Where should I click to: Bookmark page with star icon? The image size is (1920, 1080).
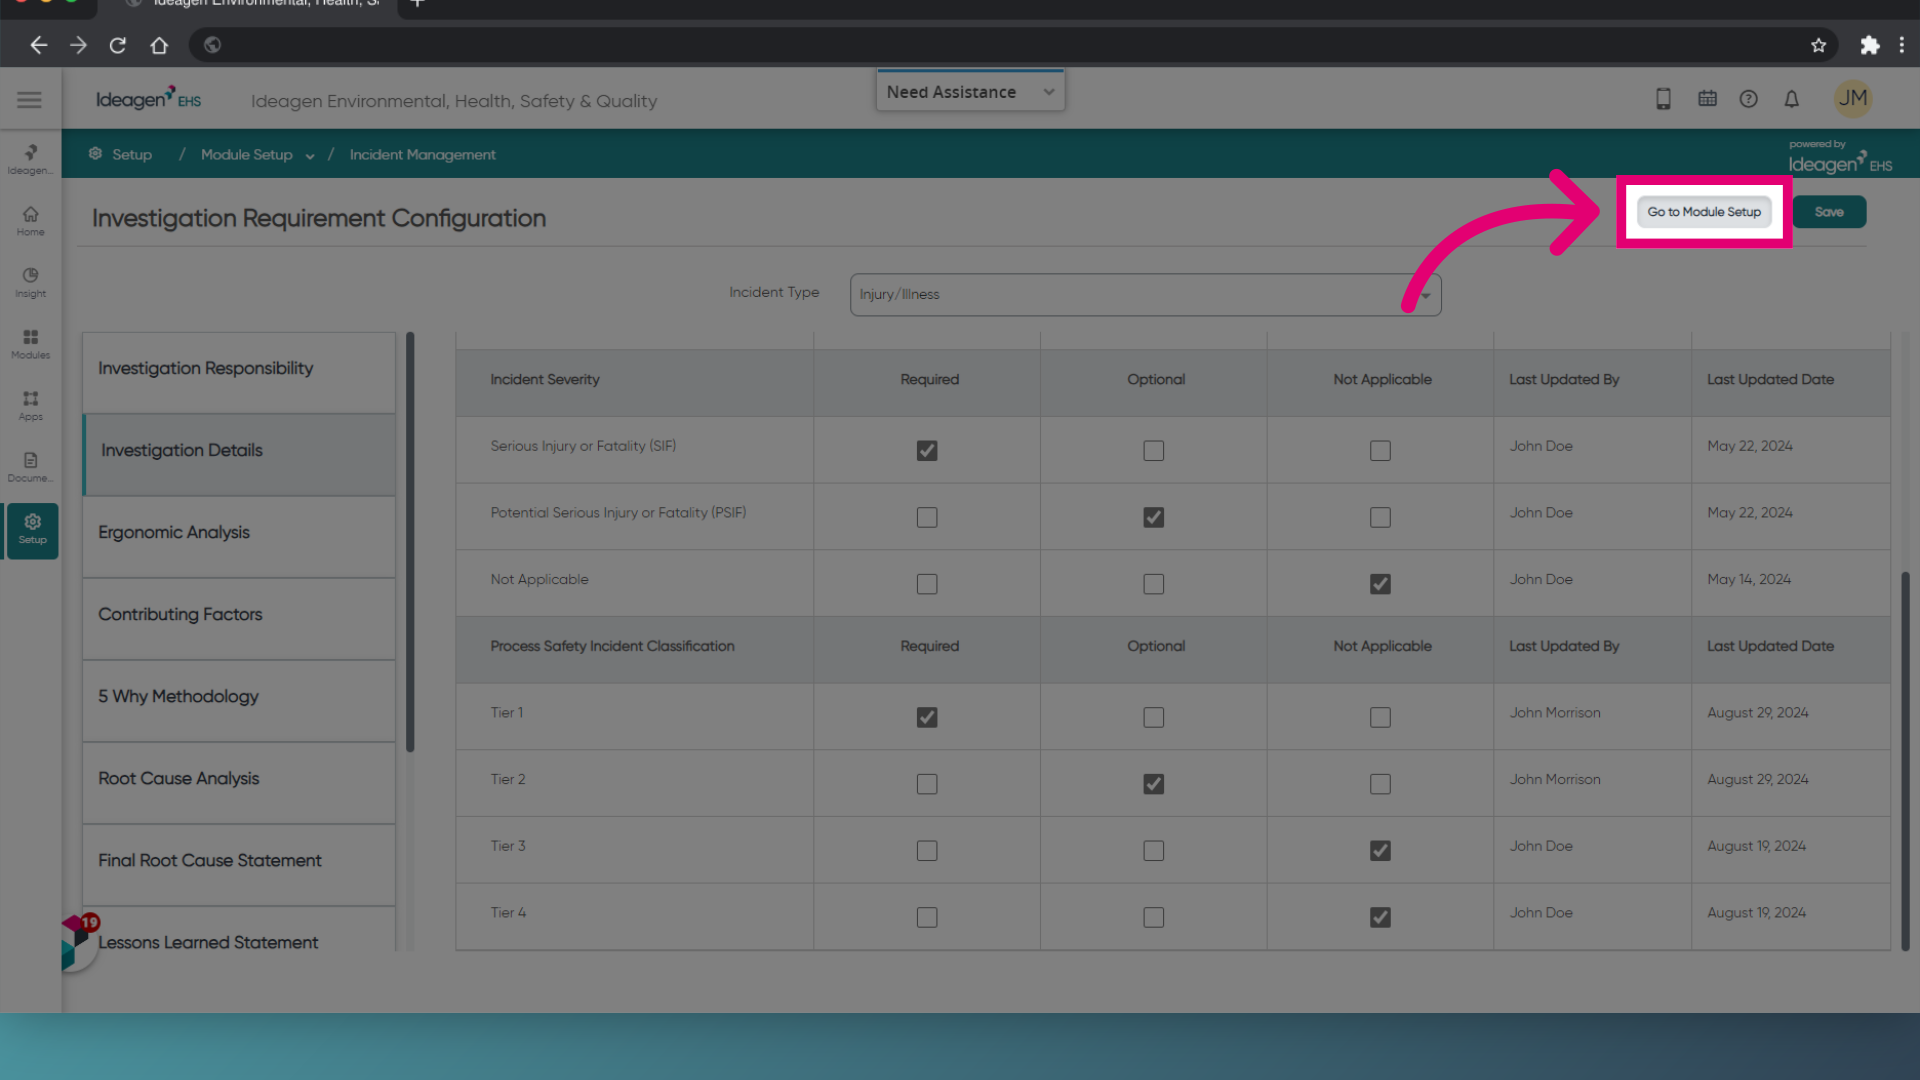pyautogui.click(x=1818, y=45)
